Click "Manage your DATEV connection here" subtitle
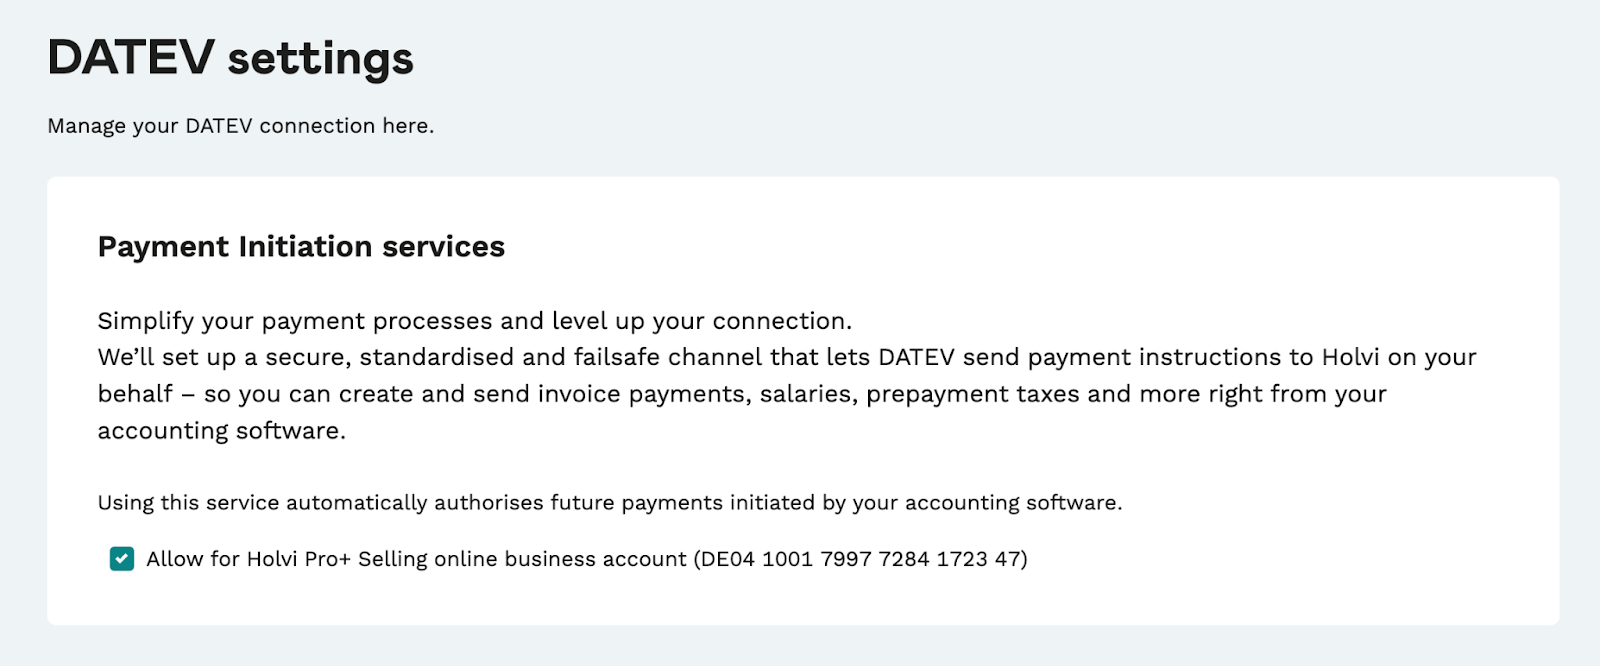The width and height of the screenshot is (1600, 666). click(240, 126)
